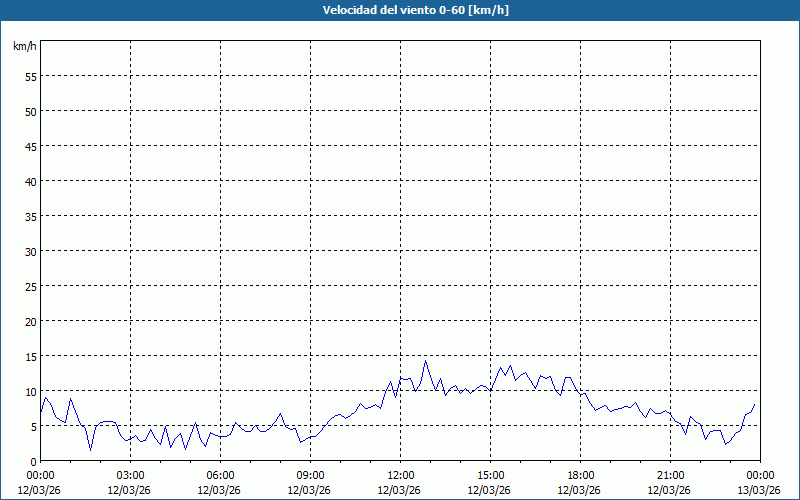This screenshot has width=800, height=500.
Task: Click the 03:00 time label
Action: click(x=130, y=475)
